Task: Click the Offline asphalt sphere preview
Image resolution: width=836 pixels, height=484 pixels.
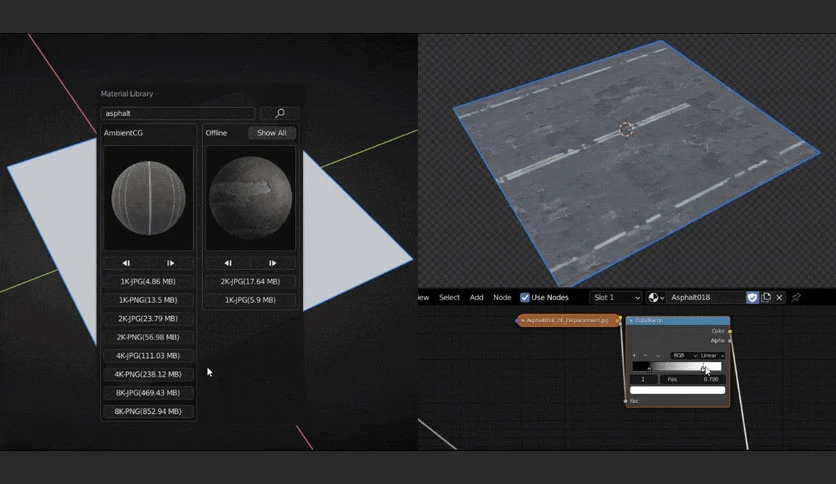Action: point(250,198)
